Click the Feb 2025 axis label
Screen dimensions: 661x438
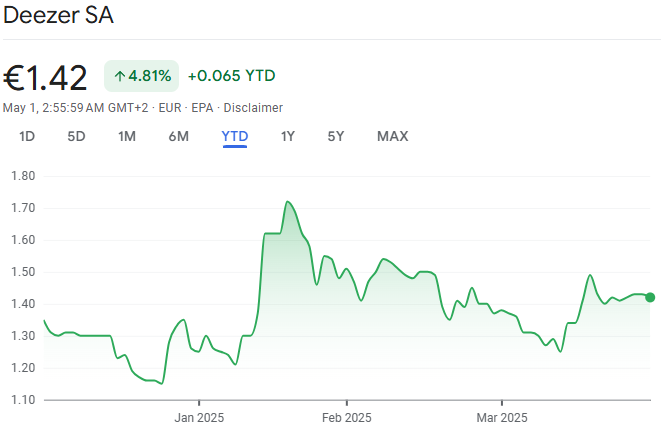(347, 418)
